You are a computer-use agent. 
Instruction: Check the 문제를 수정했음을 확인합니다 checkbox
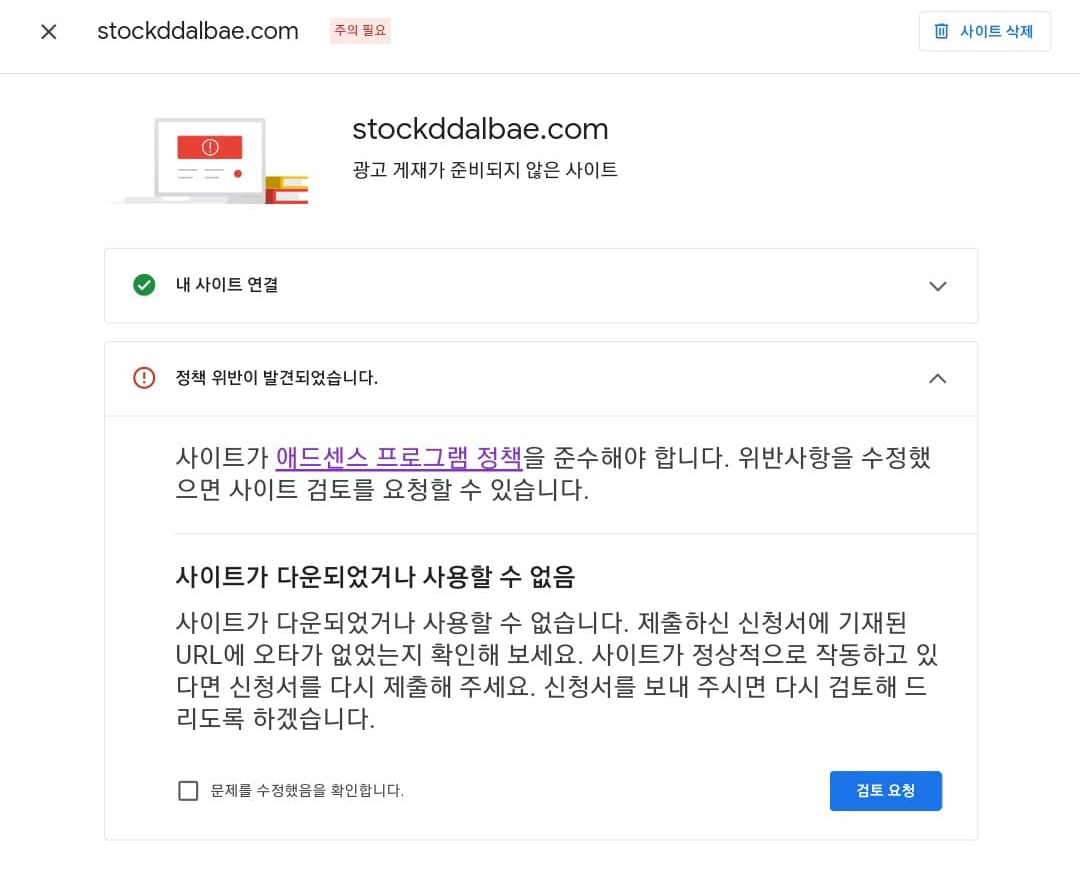coord(188,790)
